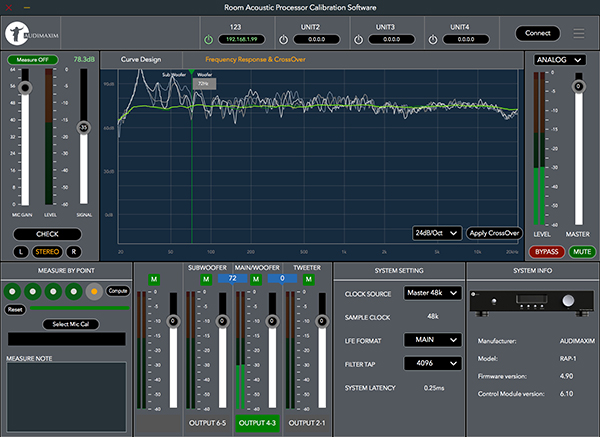Click the 78.3dB level readout

click(84, 59)
